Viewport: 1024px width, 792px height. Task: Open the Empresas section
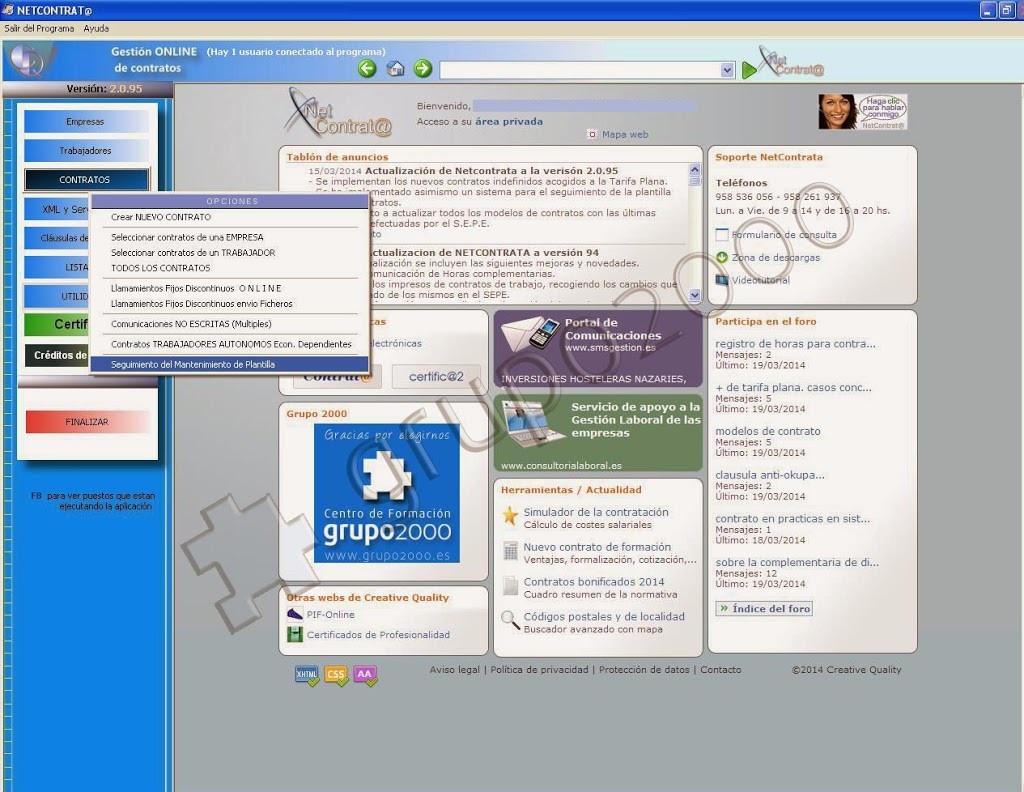click(86, 121)
